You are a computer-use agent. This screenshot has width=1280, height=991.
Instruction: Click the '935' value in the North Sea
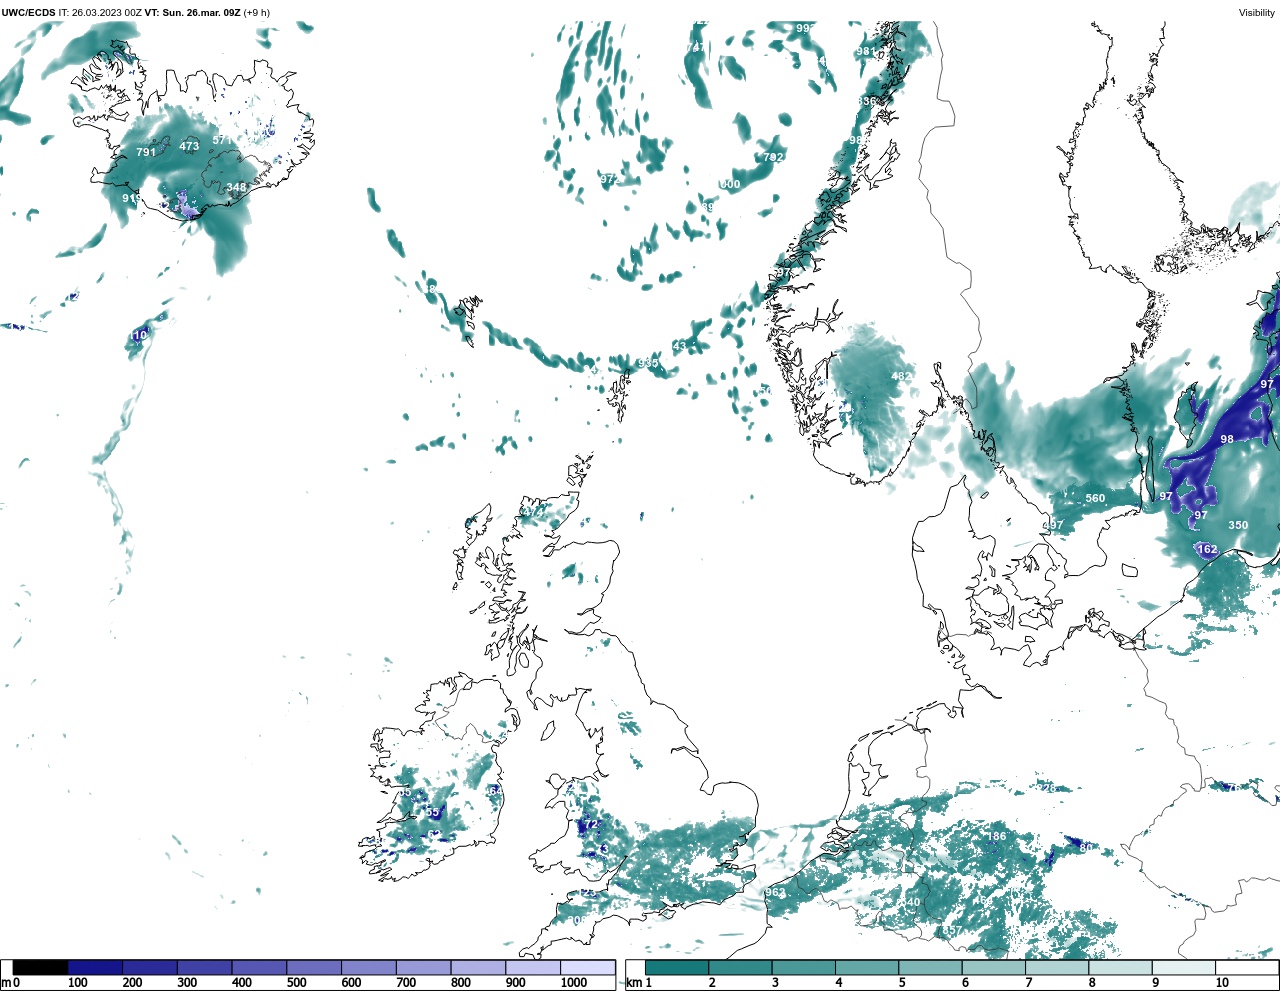[x=648, y=363]
